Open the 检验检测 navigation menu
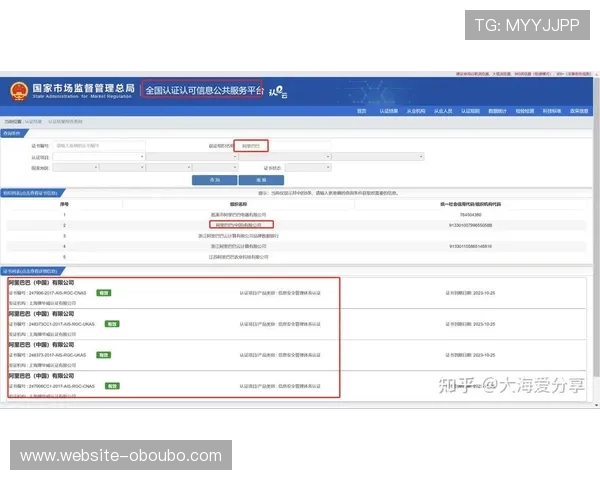 coord(525,111)
